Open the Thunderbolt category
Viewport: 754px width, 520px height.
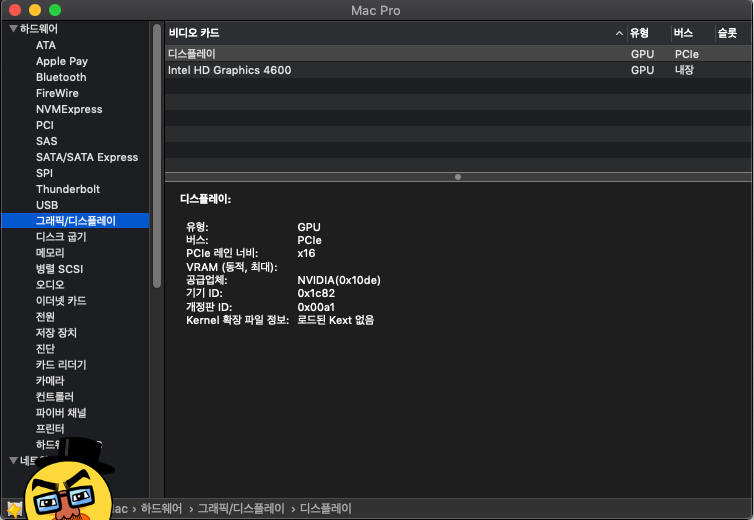[68, 189]
